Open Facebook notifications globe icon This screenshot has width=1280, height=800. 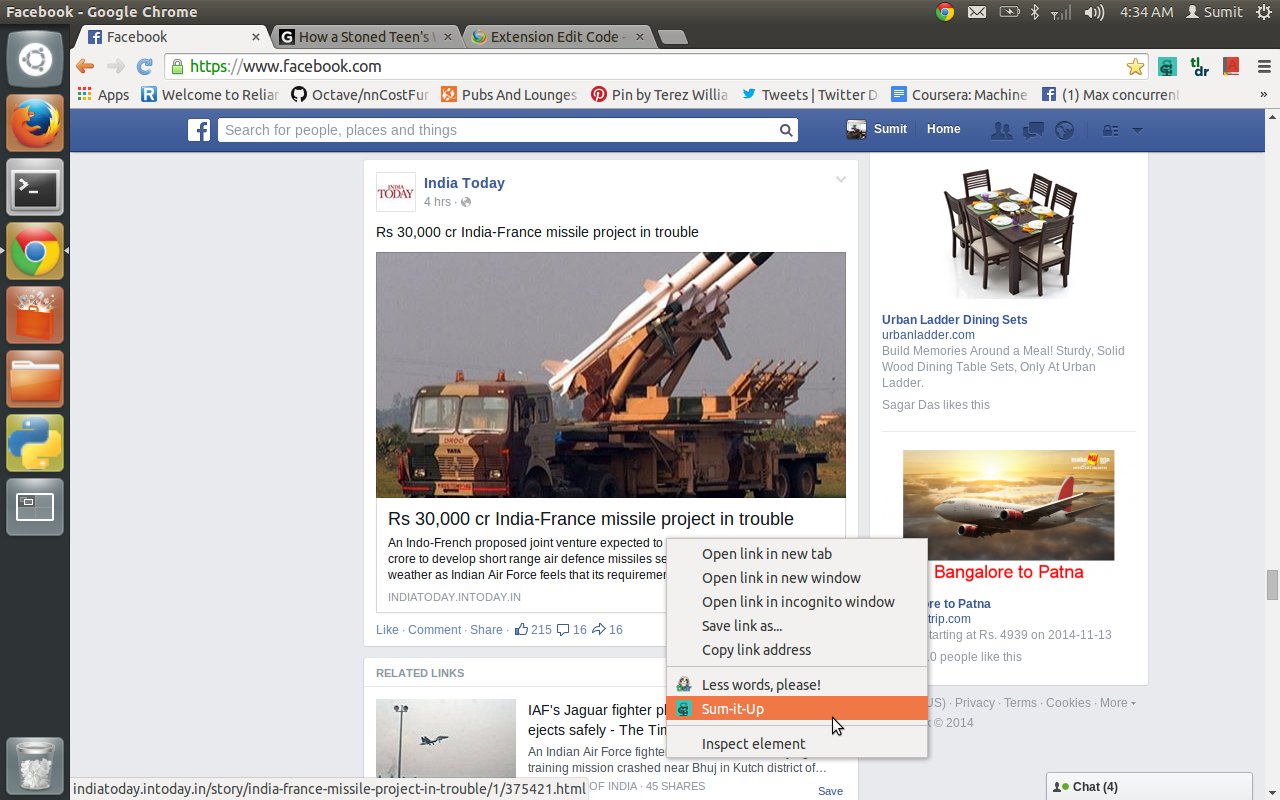point(1064,130)
